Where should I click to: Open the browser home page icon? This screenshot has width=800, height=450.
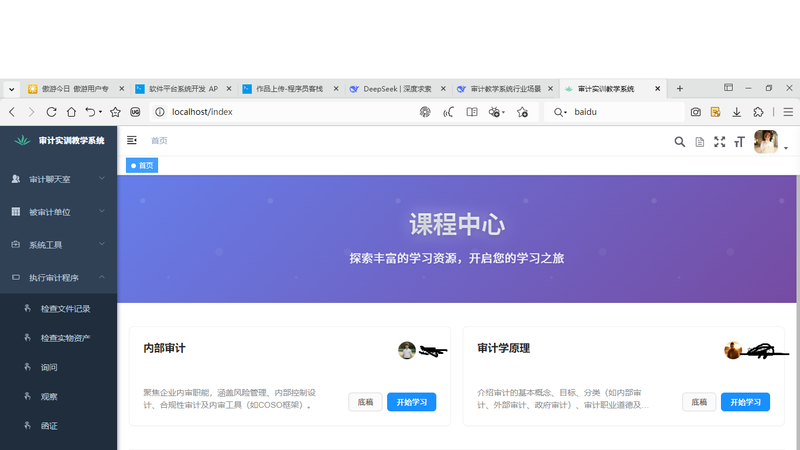(x=71, y=112)
